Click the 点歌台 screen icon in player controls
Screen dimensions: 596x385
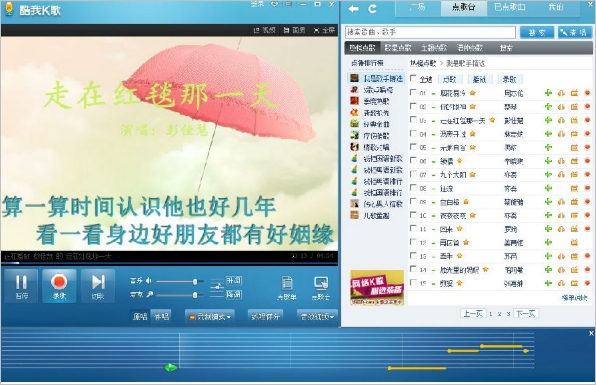click(321, 288)
